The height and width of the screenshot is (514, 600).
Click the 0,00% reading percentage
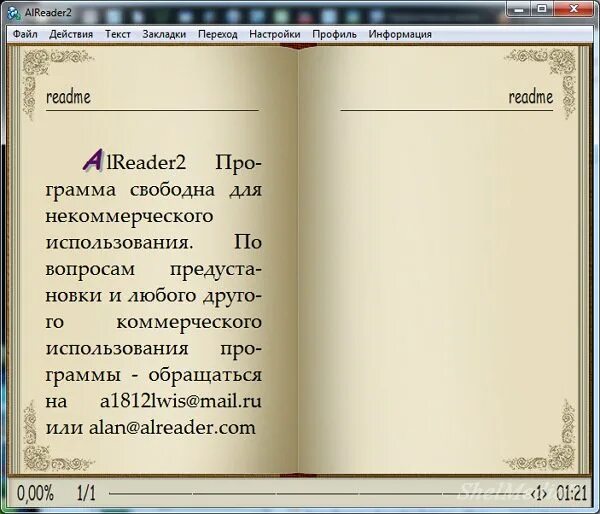[x=35, y=493]
